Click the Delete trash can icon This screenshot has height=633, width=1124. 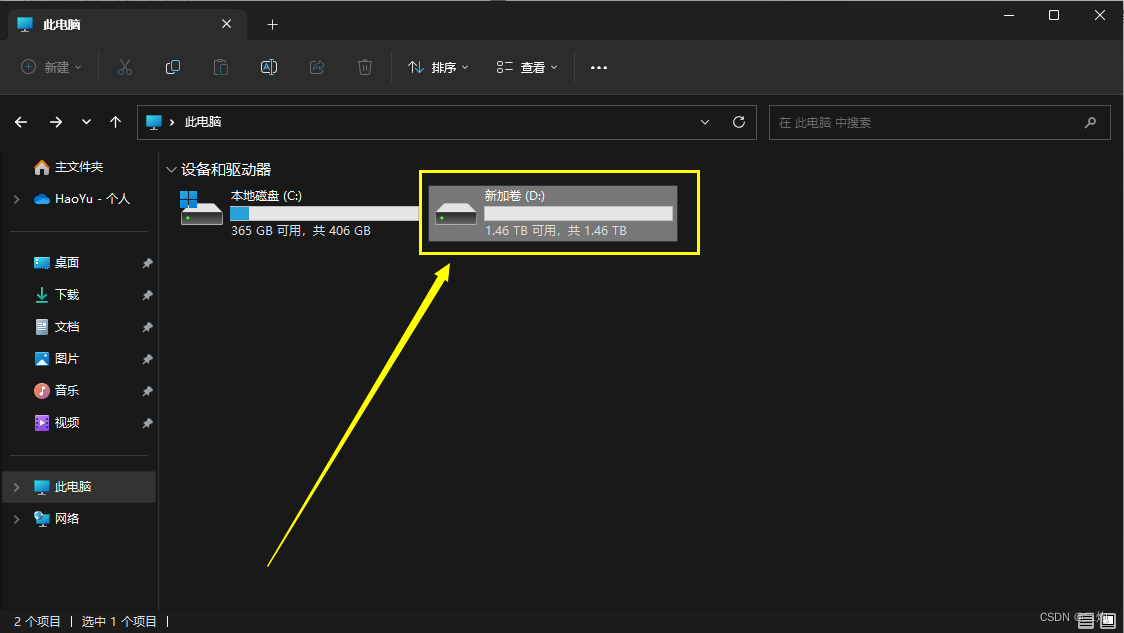point(365,67)
